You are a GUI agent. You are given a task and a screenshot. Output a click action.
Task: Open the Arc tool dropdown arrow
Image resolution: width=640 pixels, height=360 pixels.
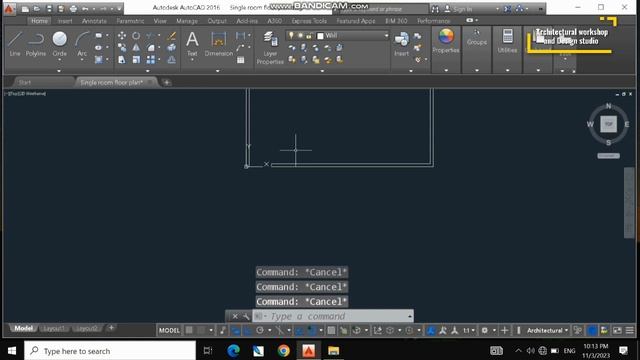tap(82, 60)
